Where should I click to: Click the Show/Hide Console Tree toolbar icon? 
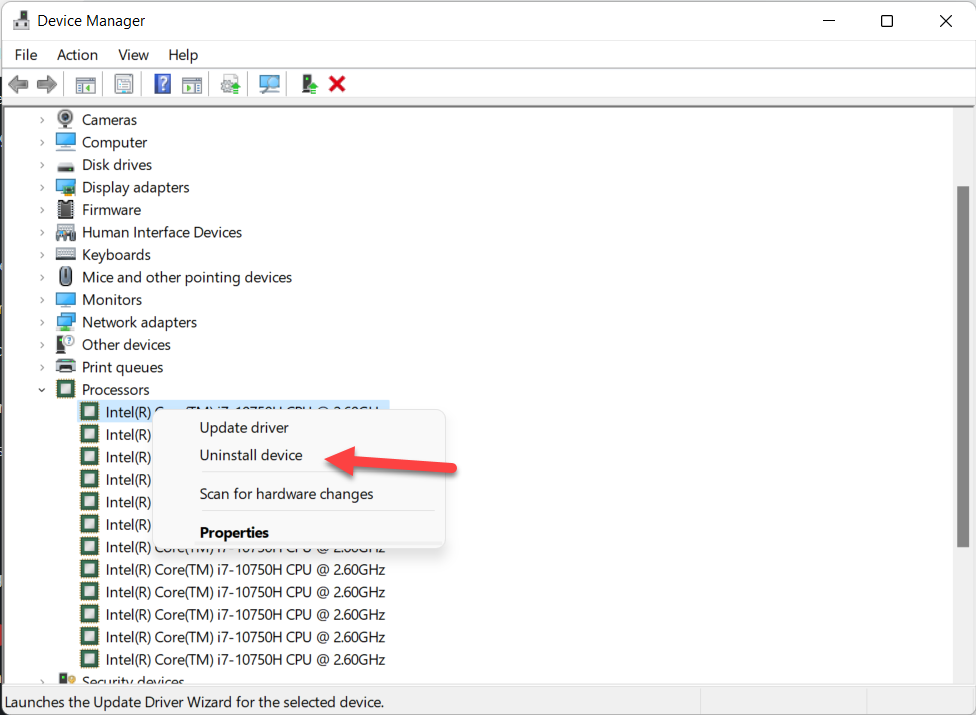pos(86,84)
